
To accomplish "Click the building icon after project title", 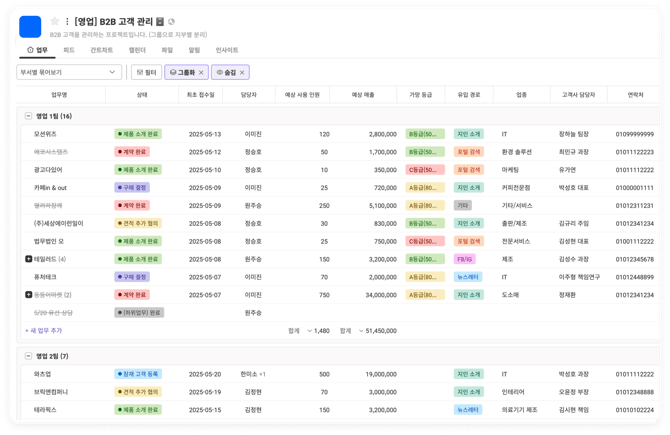I will [x=160, y=21].
